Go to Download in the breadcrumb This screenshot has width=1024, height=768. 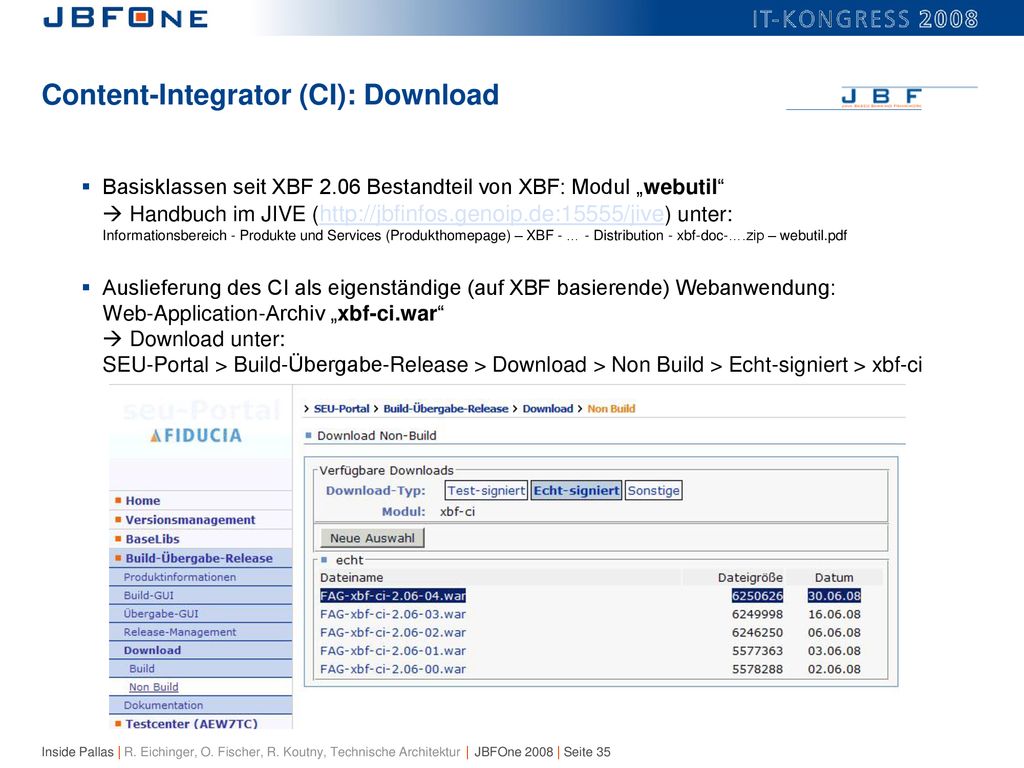point(547,409)
